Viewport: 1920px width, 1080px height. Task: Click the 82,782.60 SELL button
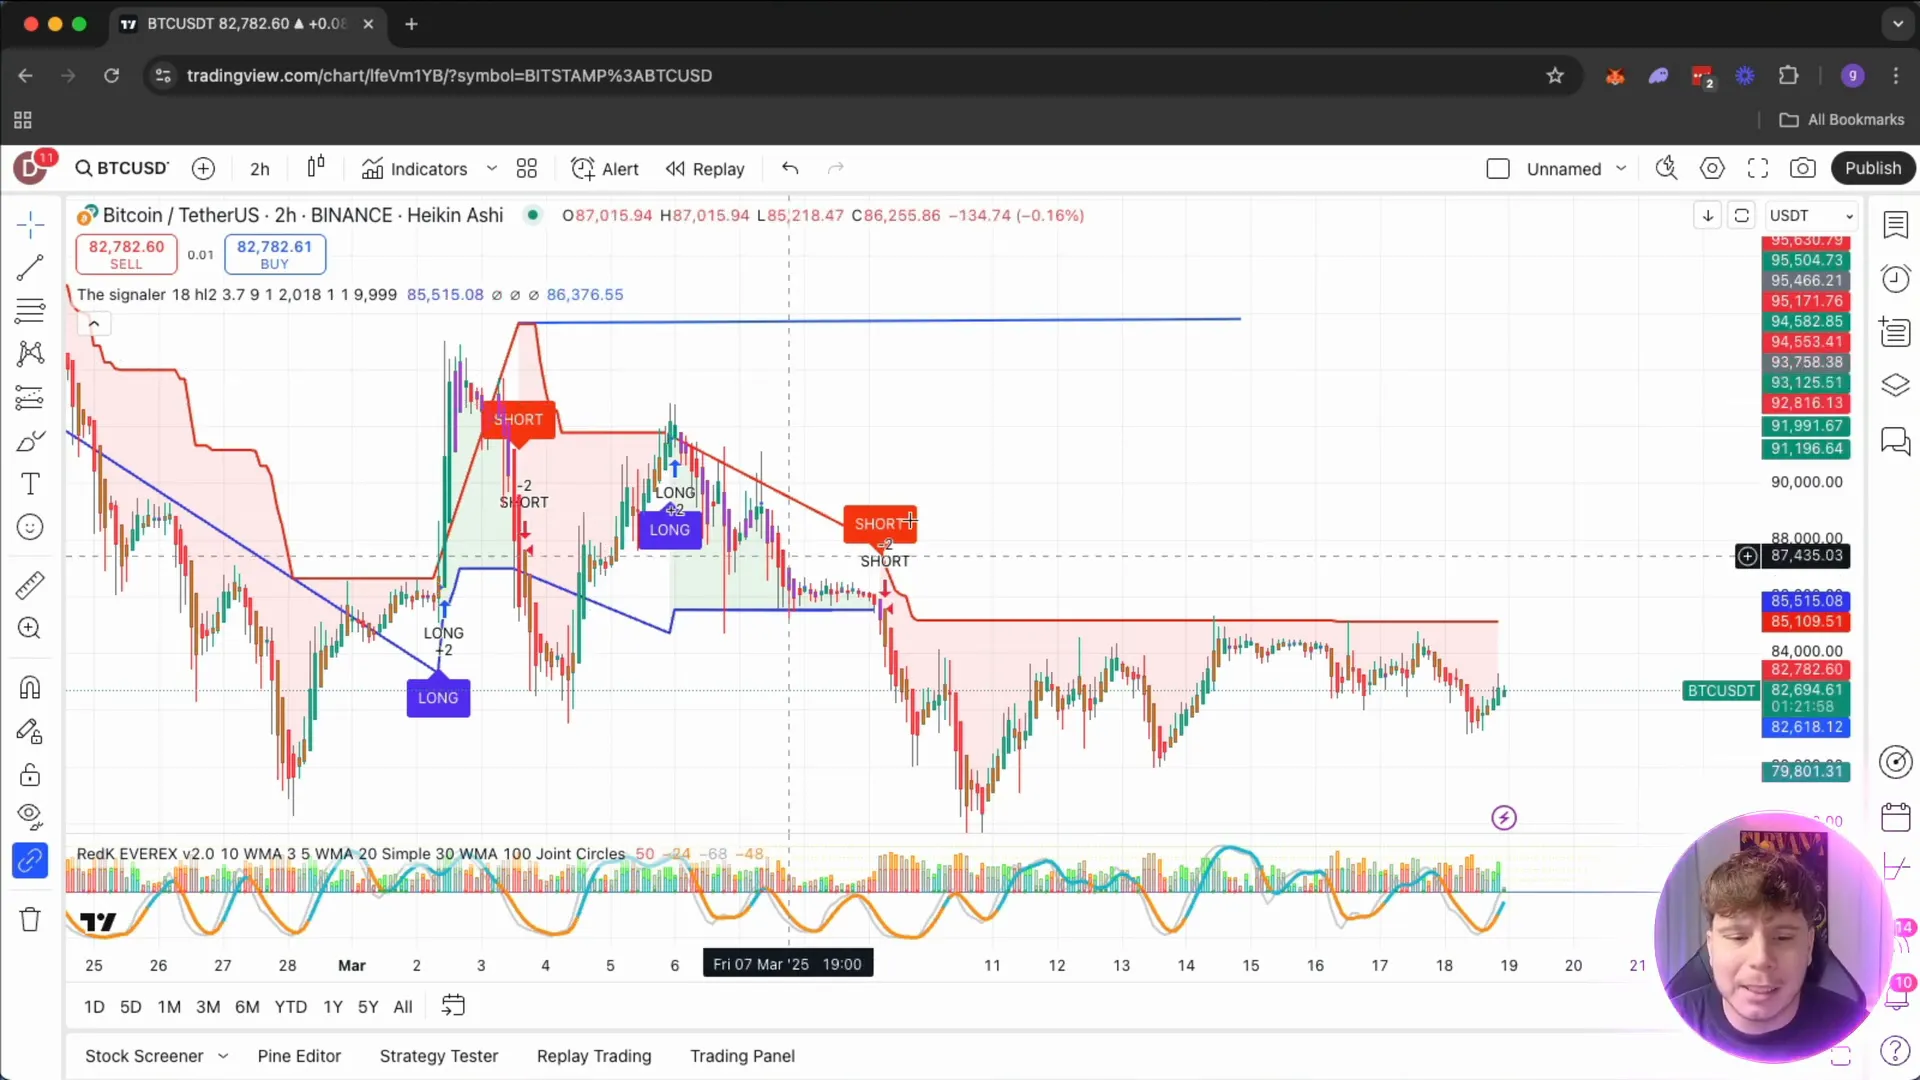point(126,254)
